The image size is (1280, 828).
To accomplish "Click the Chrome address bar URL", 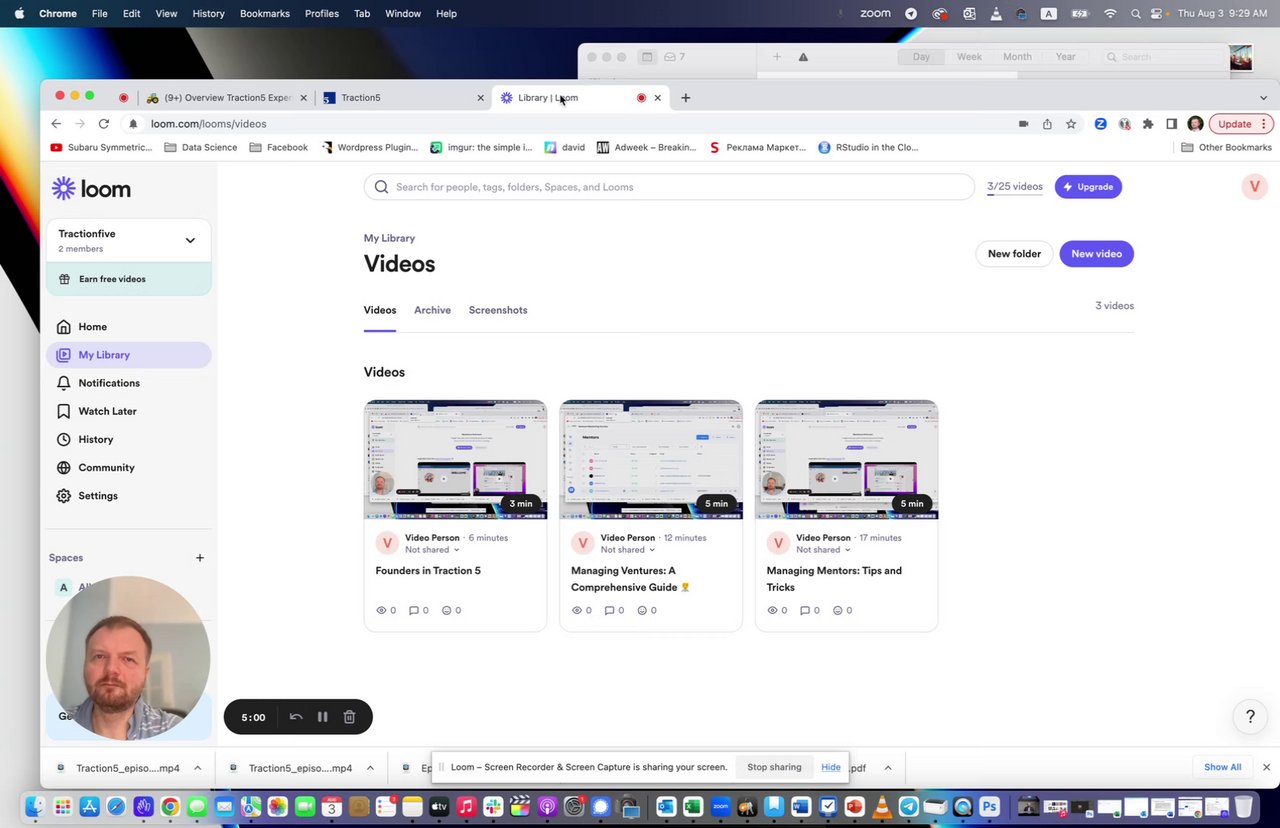I will point(208,124).
